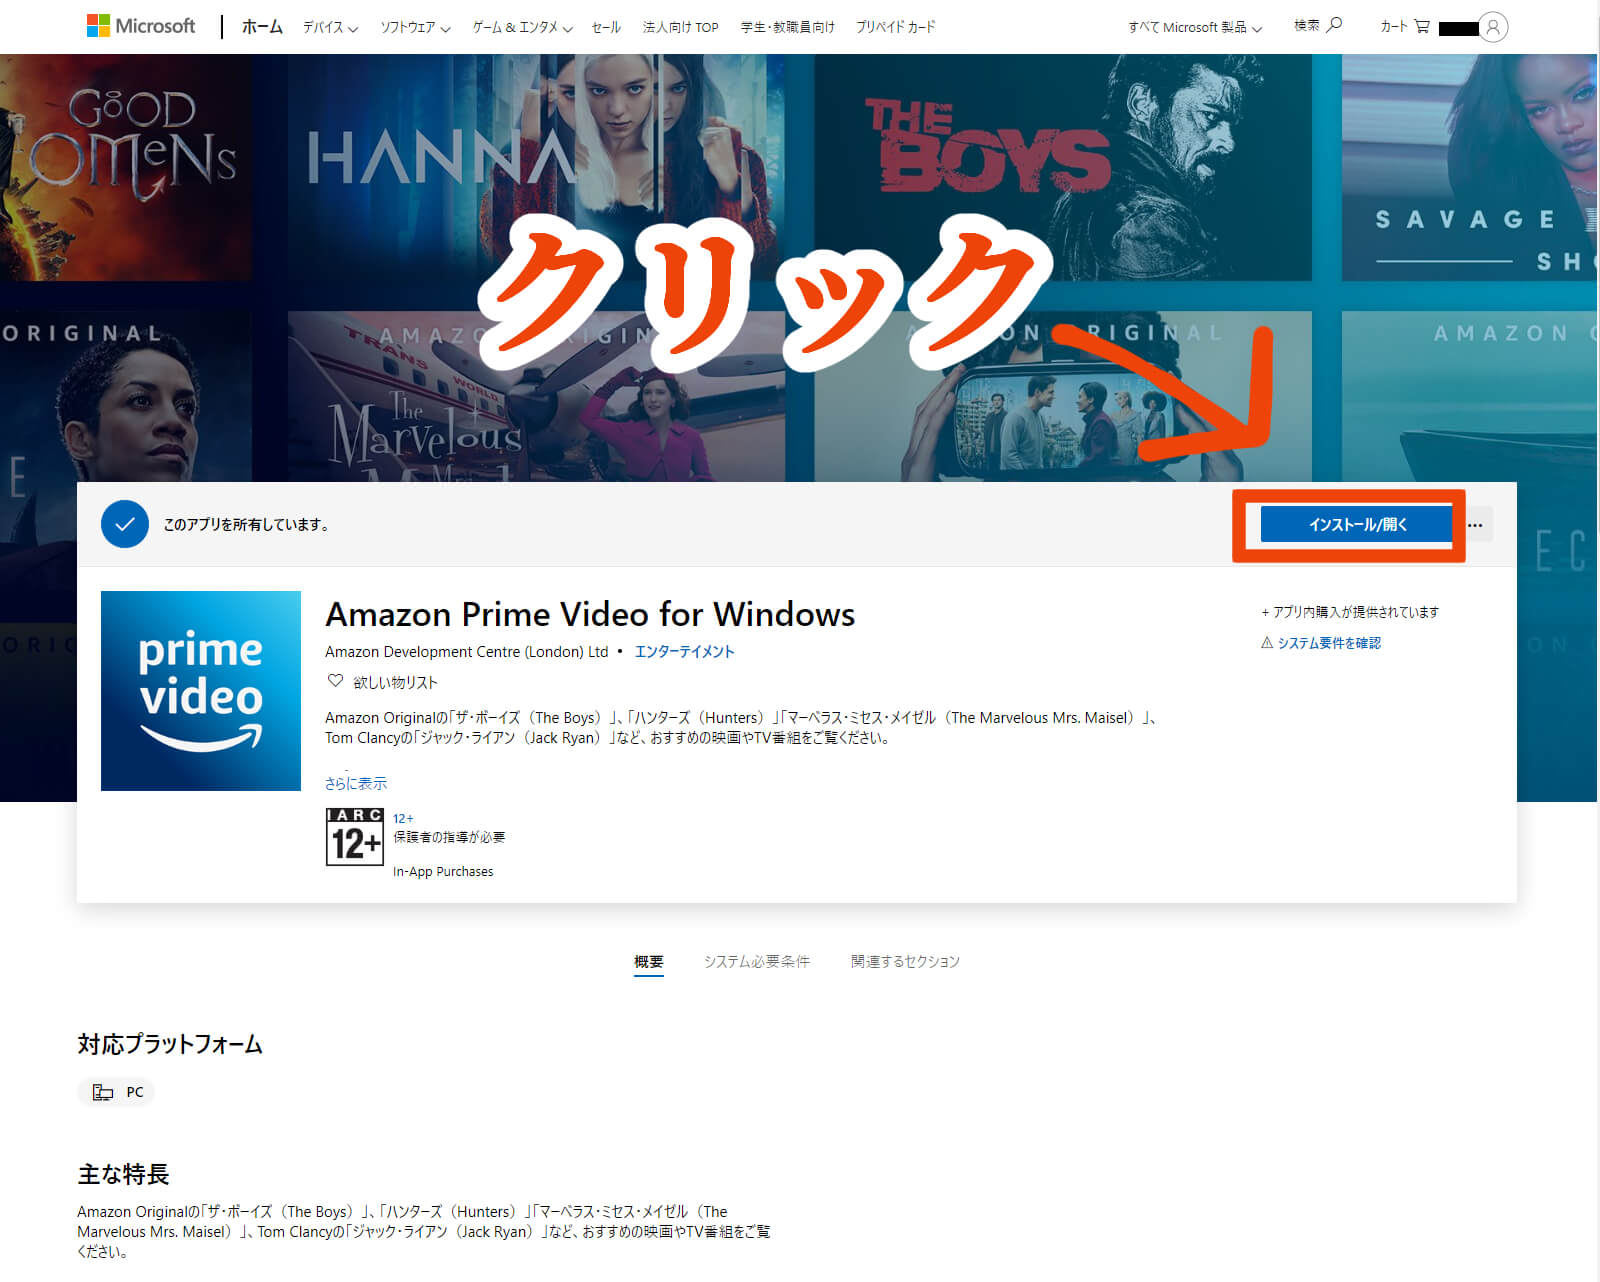
Task: Click the Microsoft logo
Action: point(141,26)
